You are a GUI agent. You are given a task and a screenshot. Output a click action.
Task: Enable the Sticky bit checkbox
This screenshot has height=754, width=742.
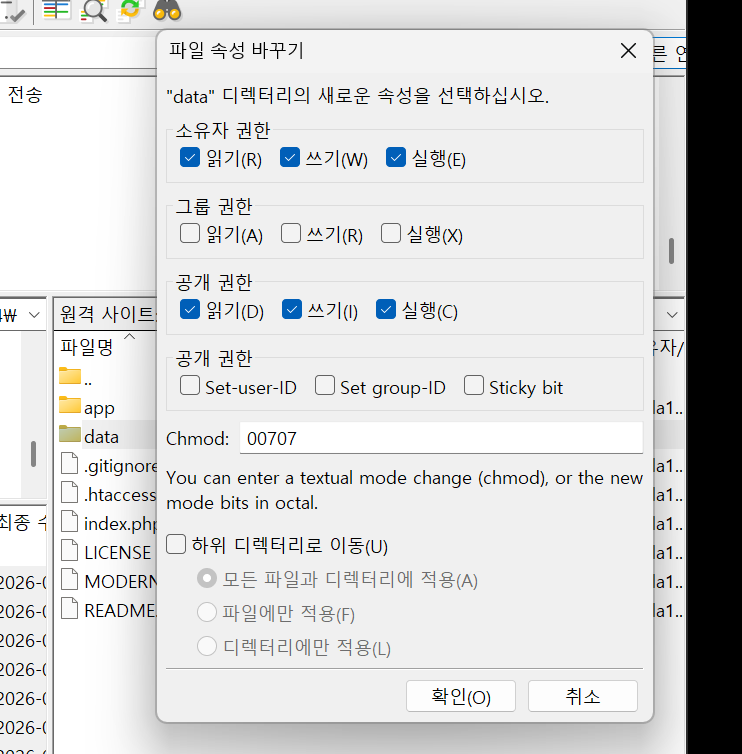(474, 385)
